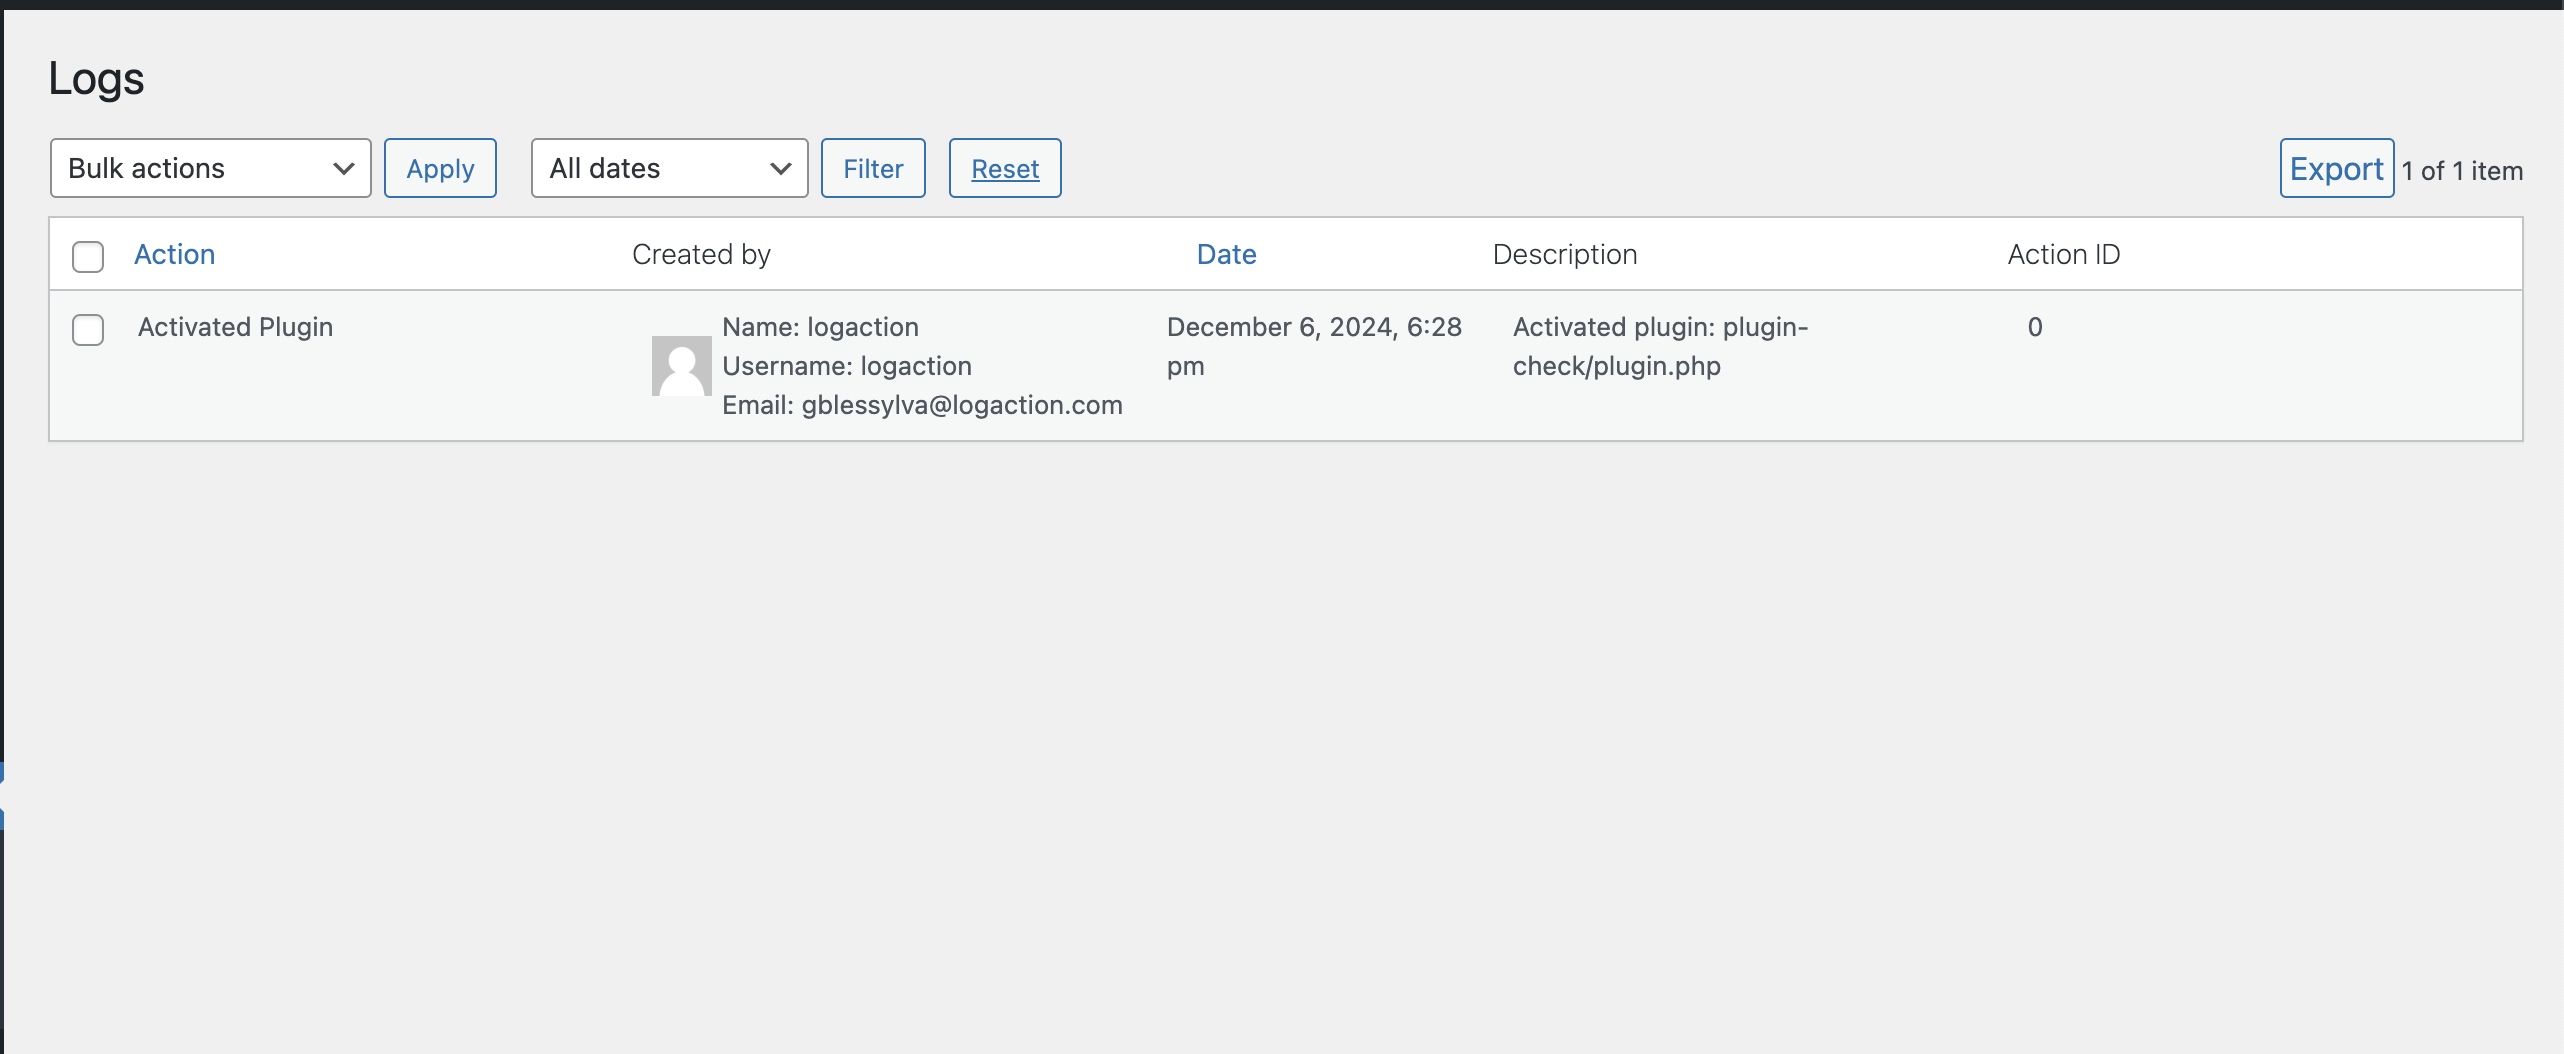Export the logs
Viewport: 2564px width, 1054px height.
(x=2336, y=169)
